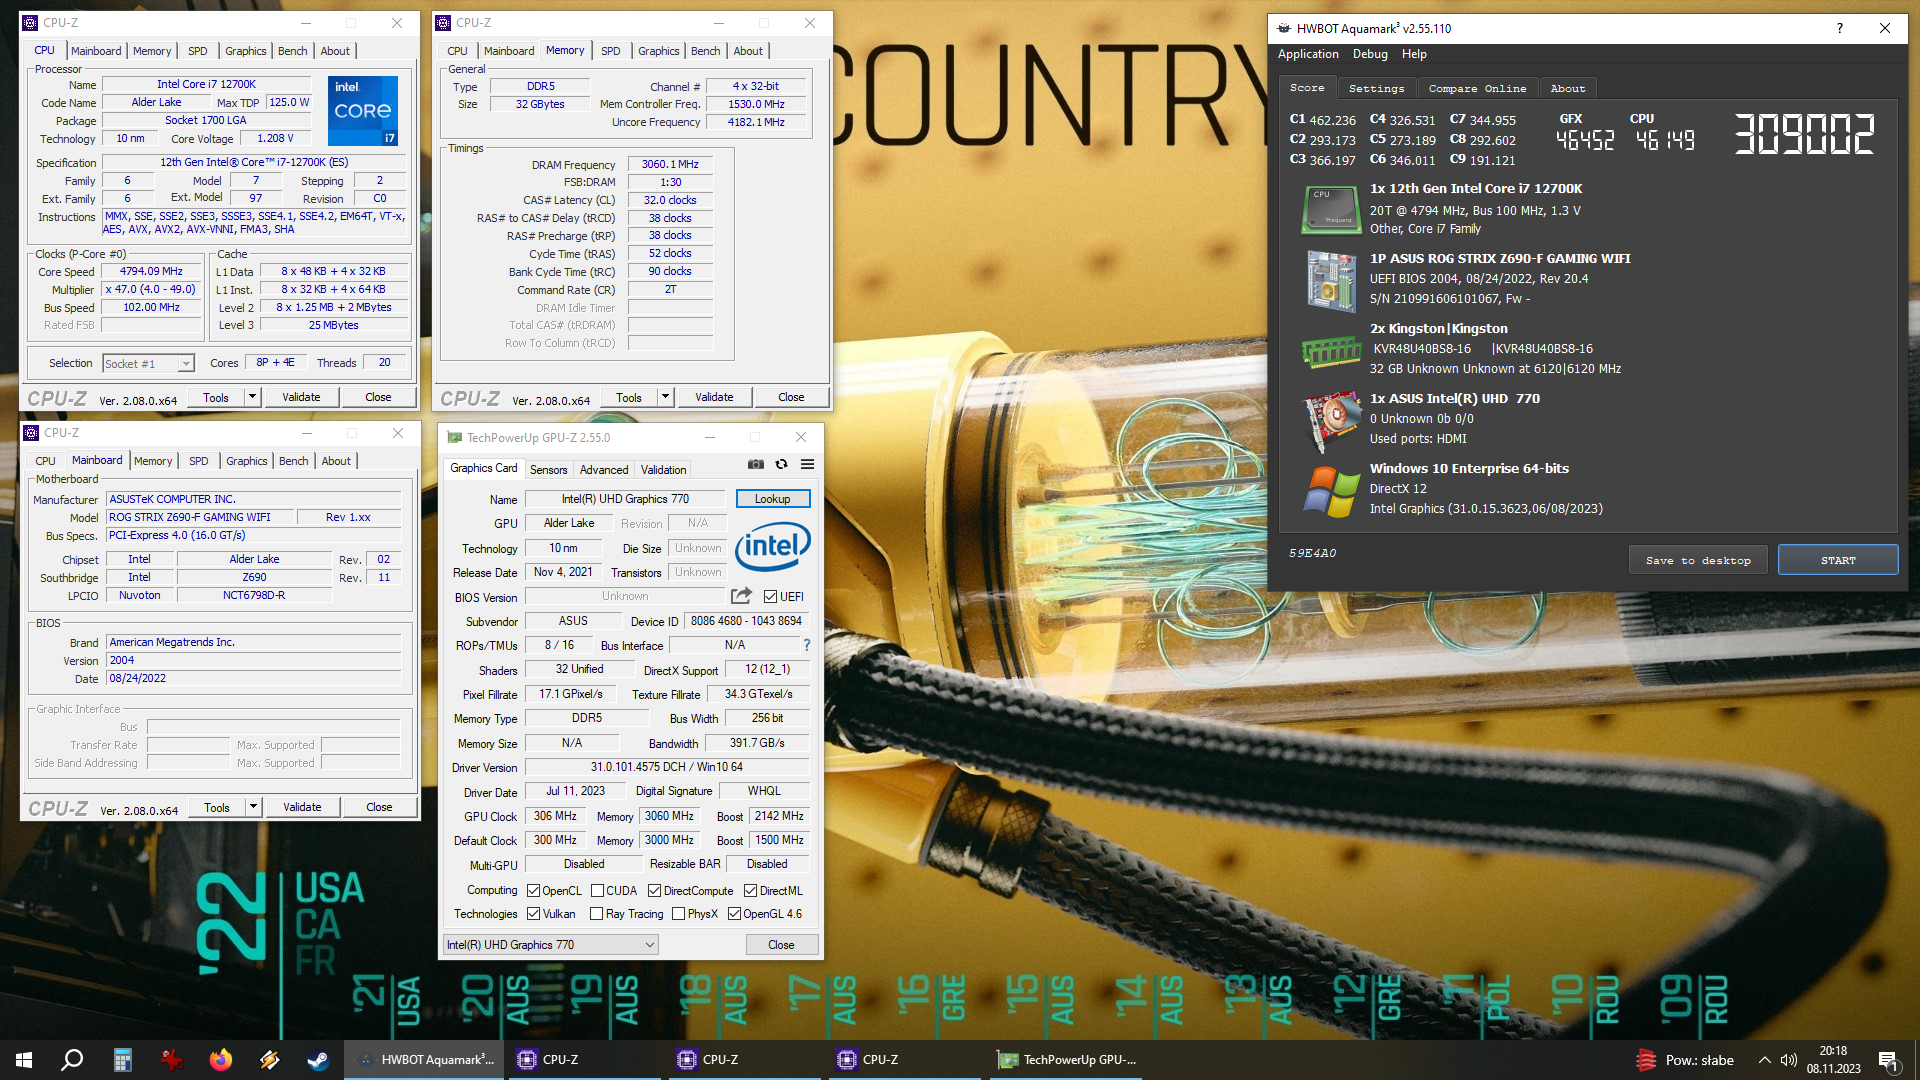Toggle the OpenGL 4.6 checkbox

[734, 914]
